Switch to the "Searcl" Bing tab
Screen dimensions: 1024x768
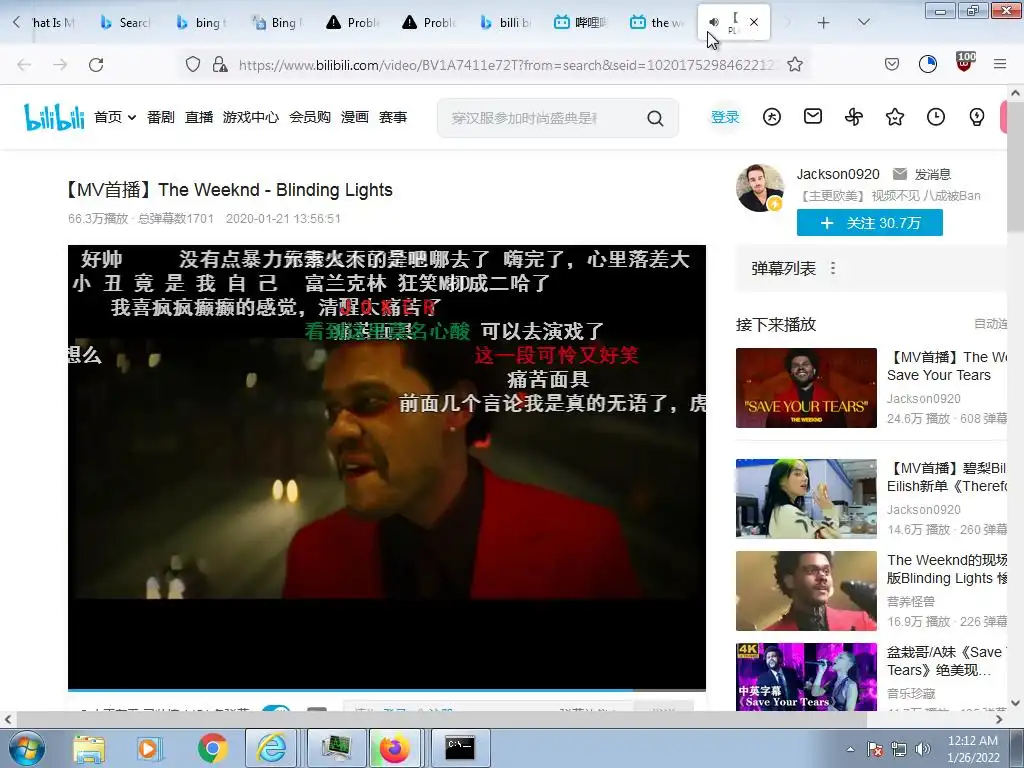tap(125, 22)
